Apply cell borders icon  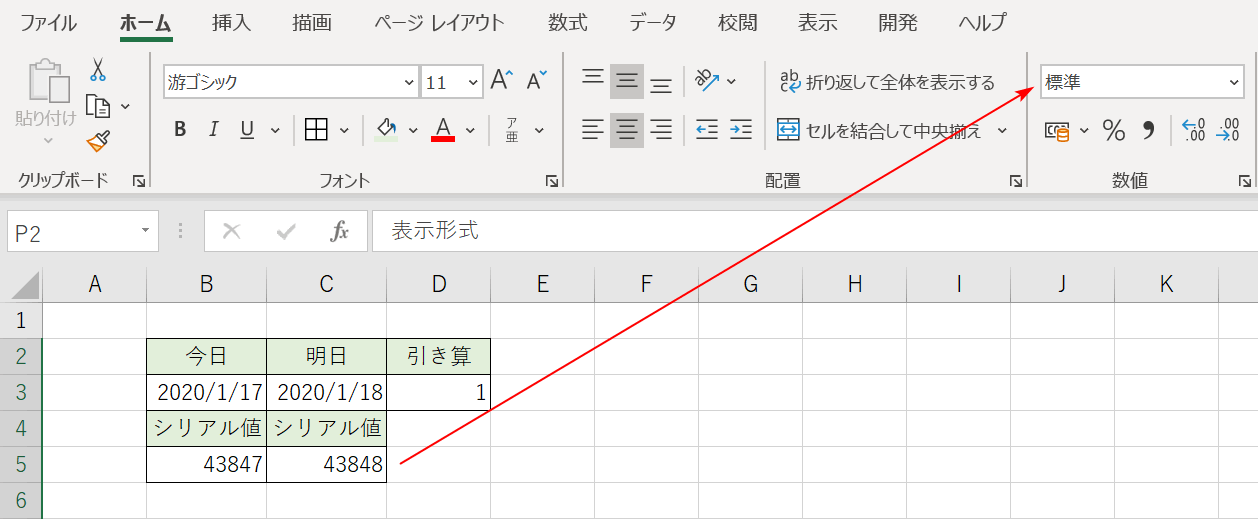[x=317, y=129]
